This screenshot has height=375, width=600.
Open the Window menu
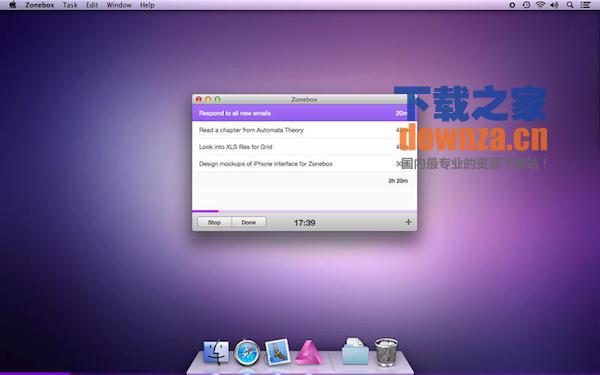[119, 5]
